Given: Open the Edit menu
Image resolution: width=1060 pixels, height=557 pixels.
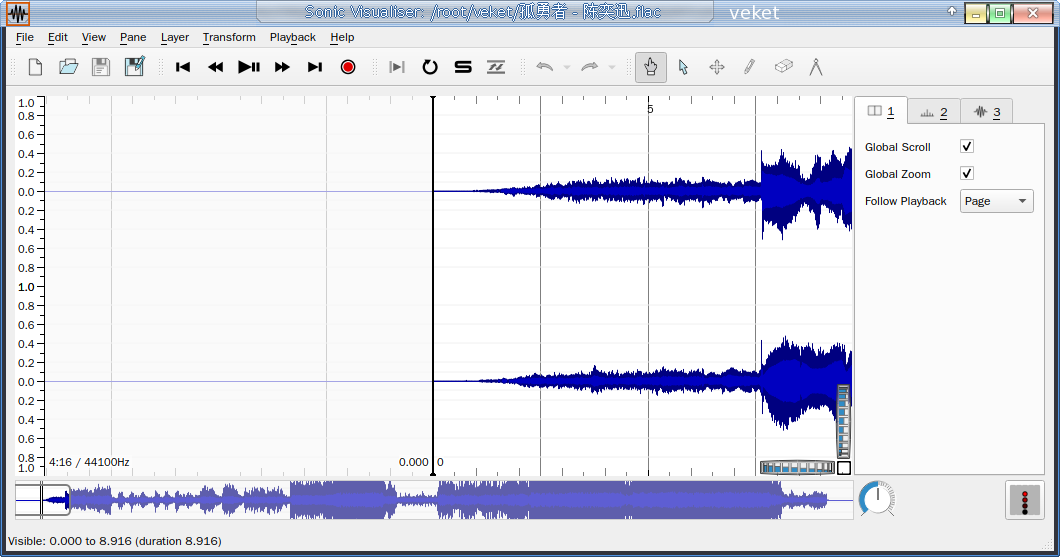Looking at the screenshot, I should coord(57,37).
